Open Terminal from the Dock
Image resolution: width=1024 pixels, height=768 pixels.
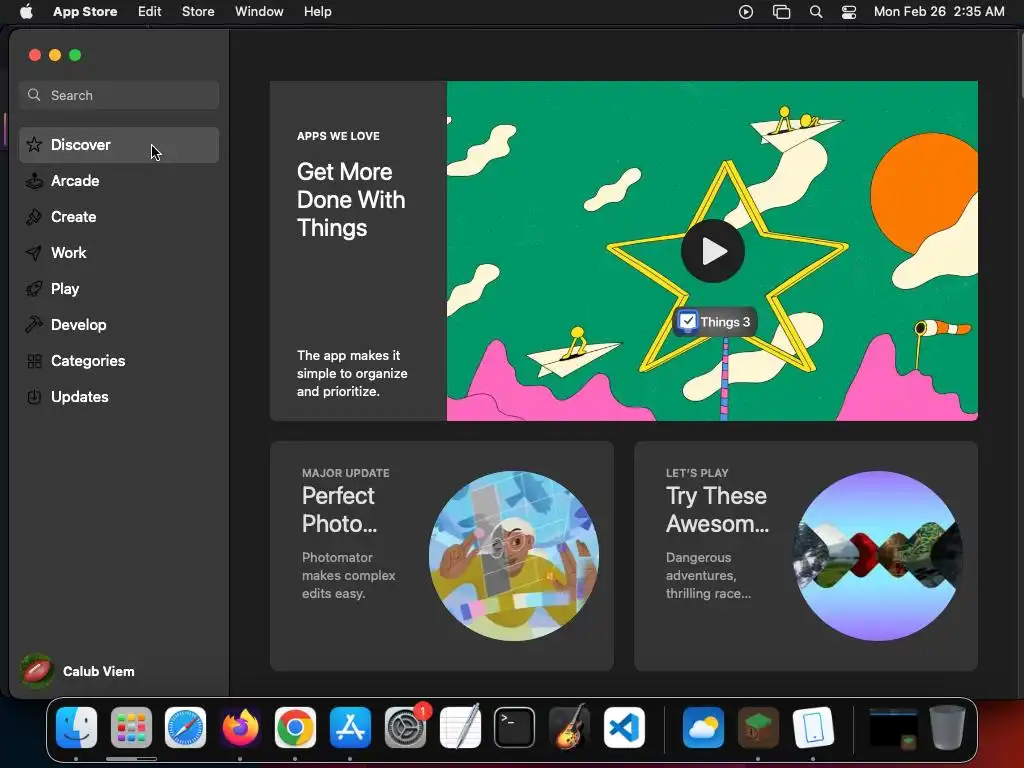pyautogui.click(x=515, y=728)
